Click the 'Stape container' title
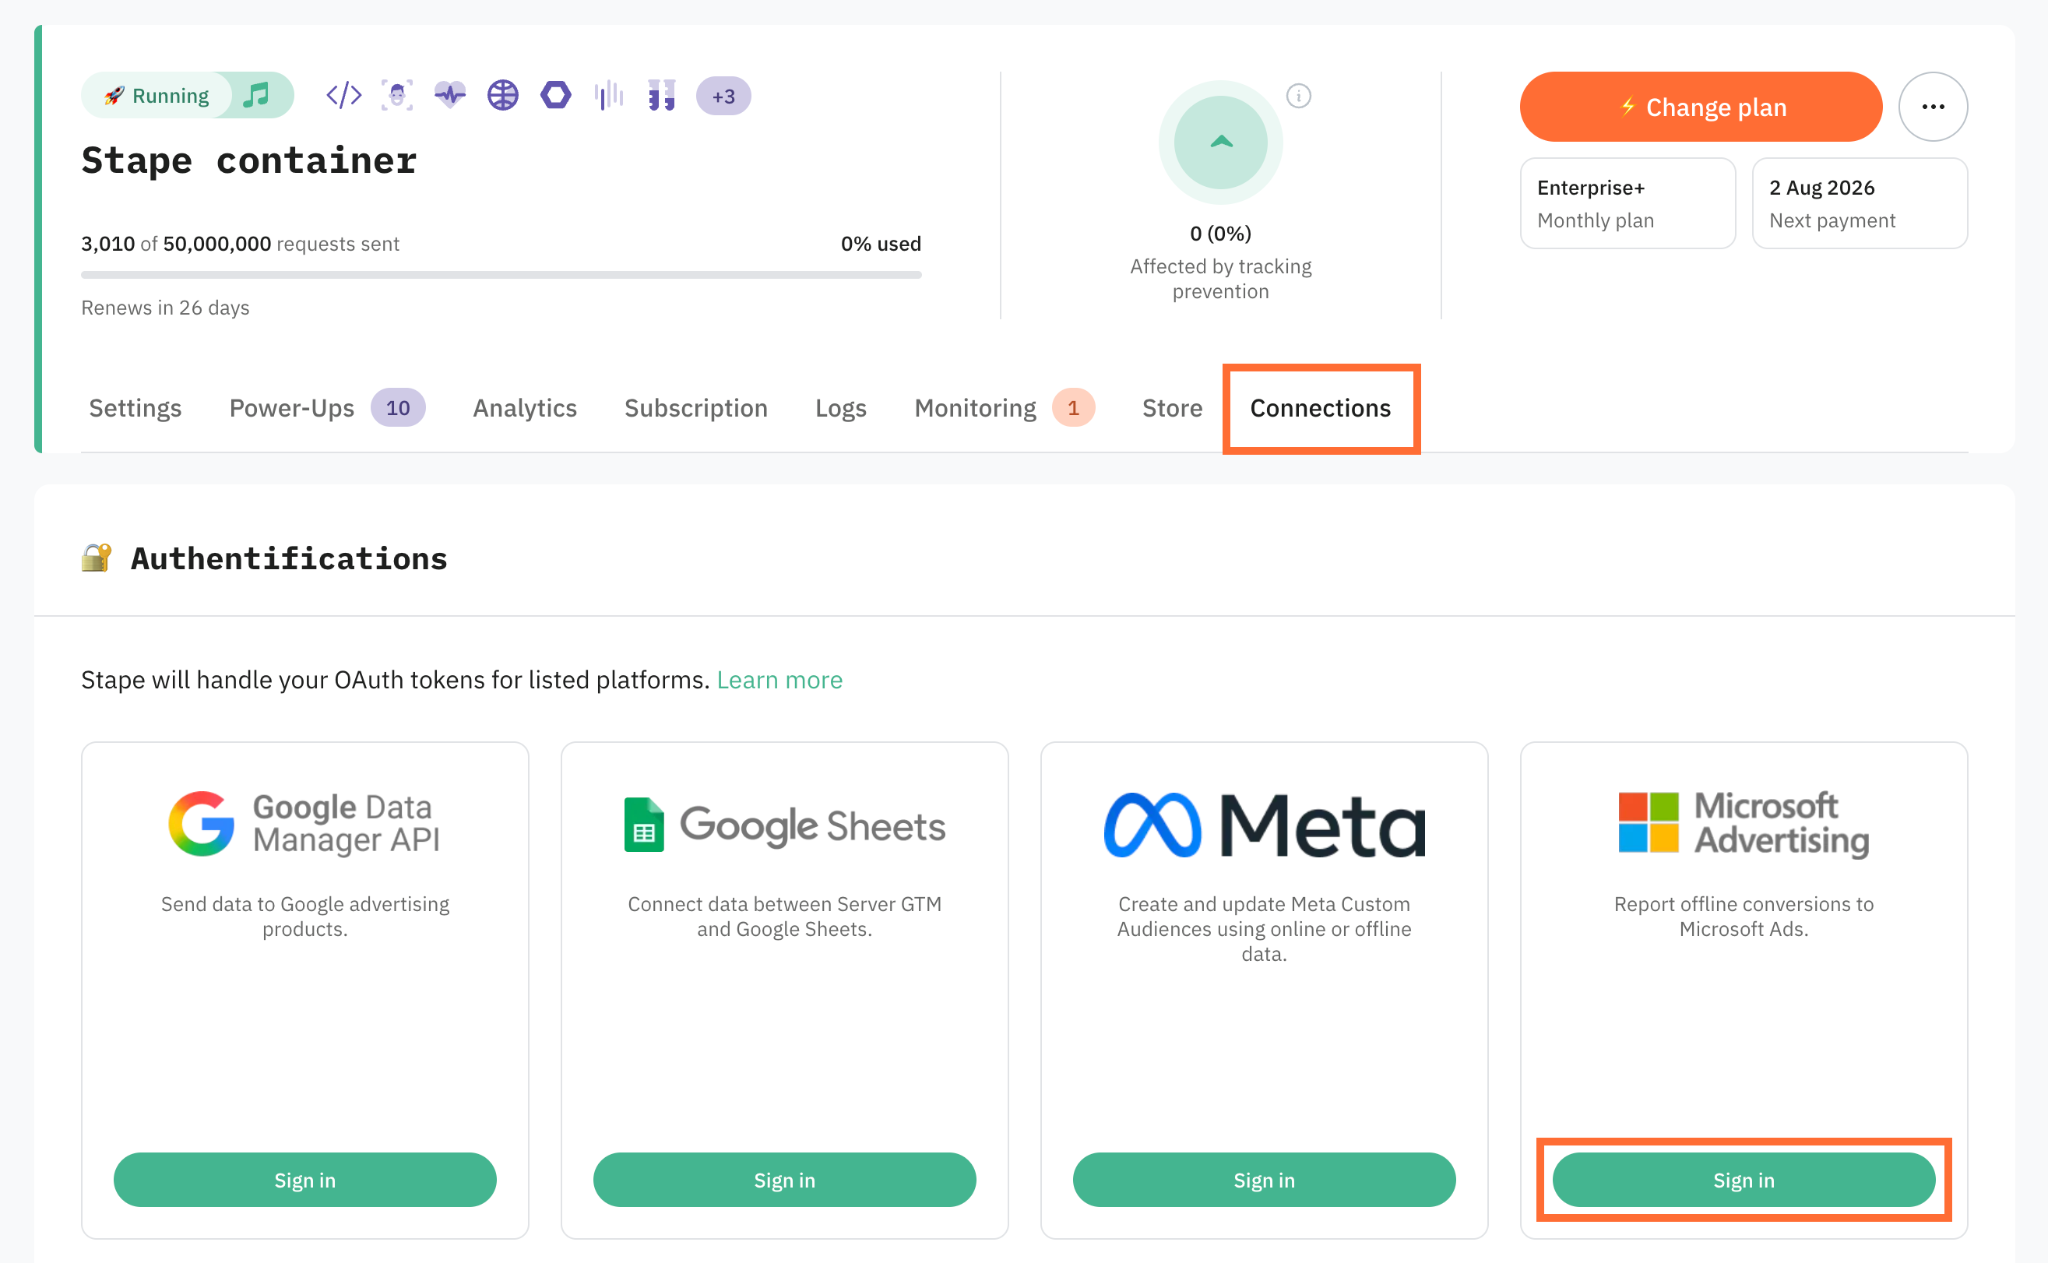 click(249, 160)
